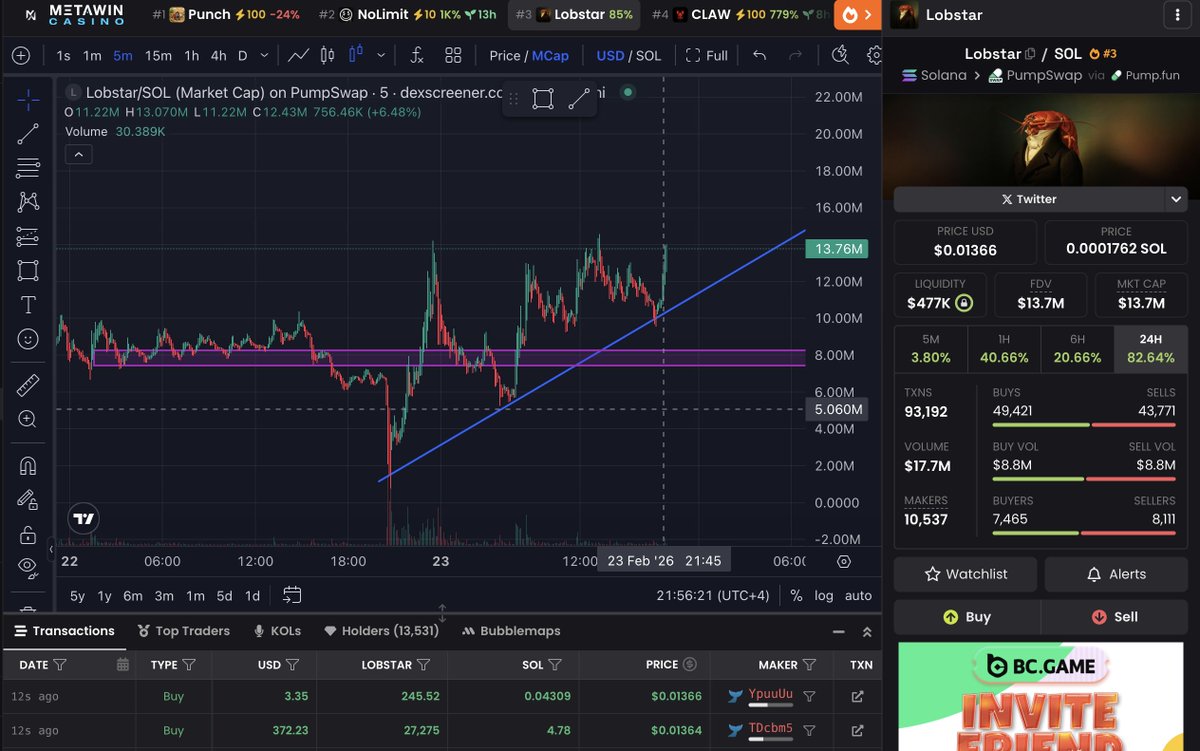Pick the ruler measure tool
This screenshot has width=1200, height=751.
28,384
